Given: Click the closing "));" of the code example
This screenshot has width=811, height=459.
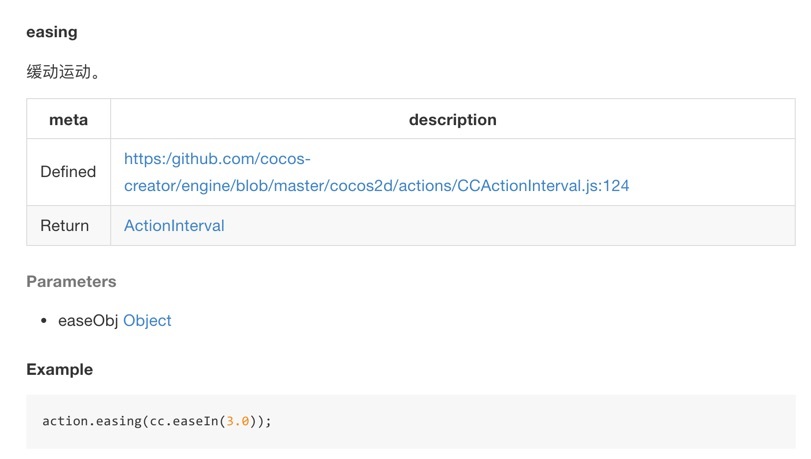Looking at the screenshot, I should tap(261, 421).
